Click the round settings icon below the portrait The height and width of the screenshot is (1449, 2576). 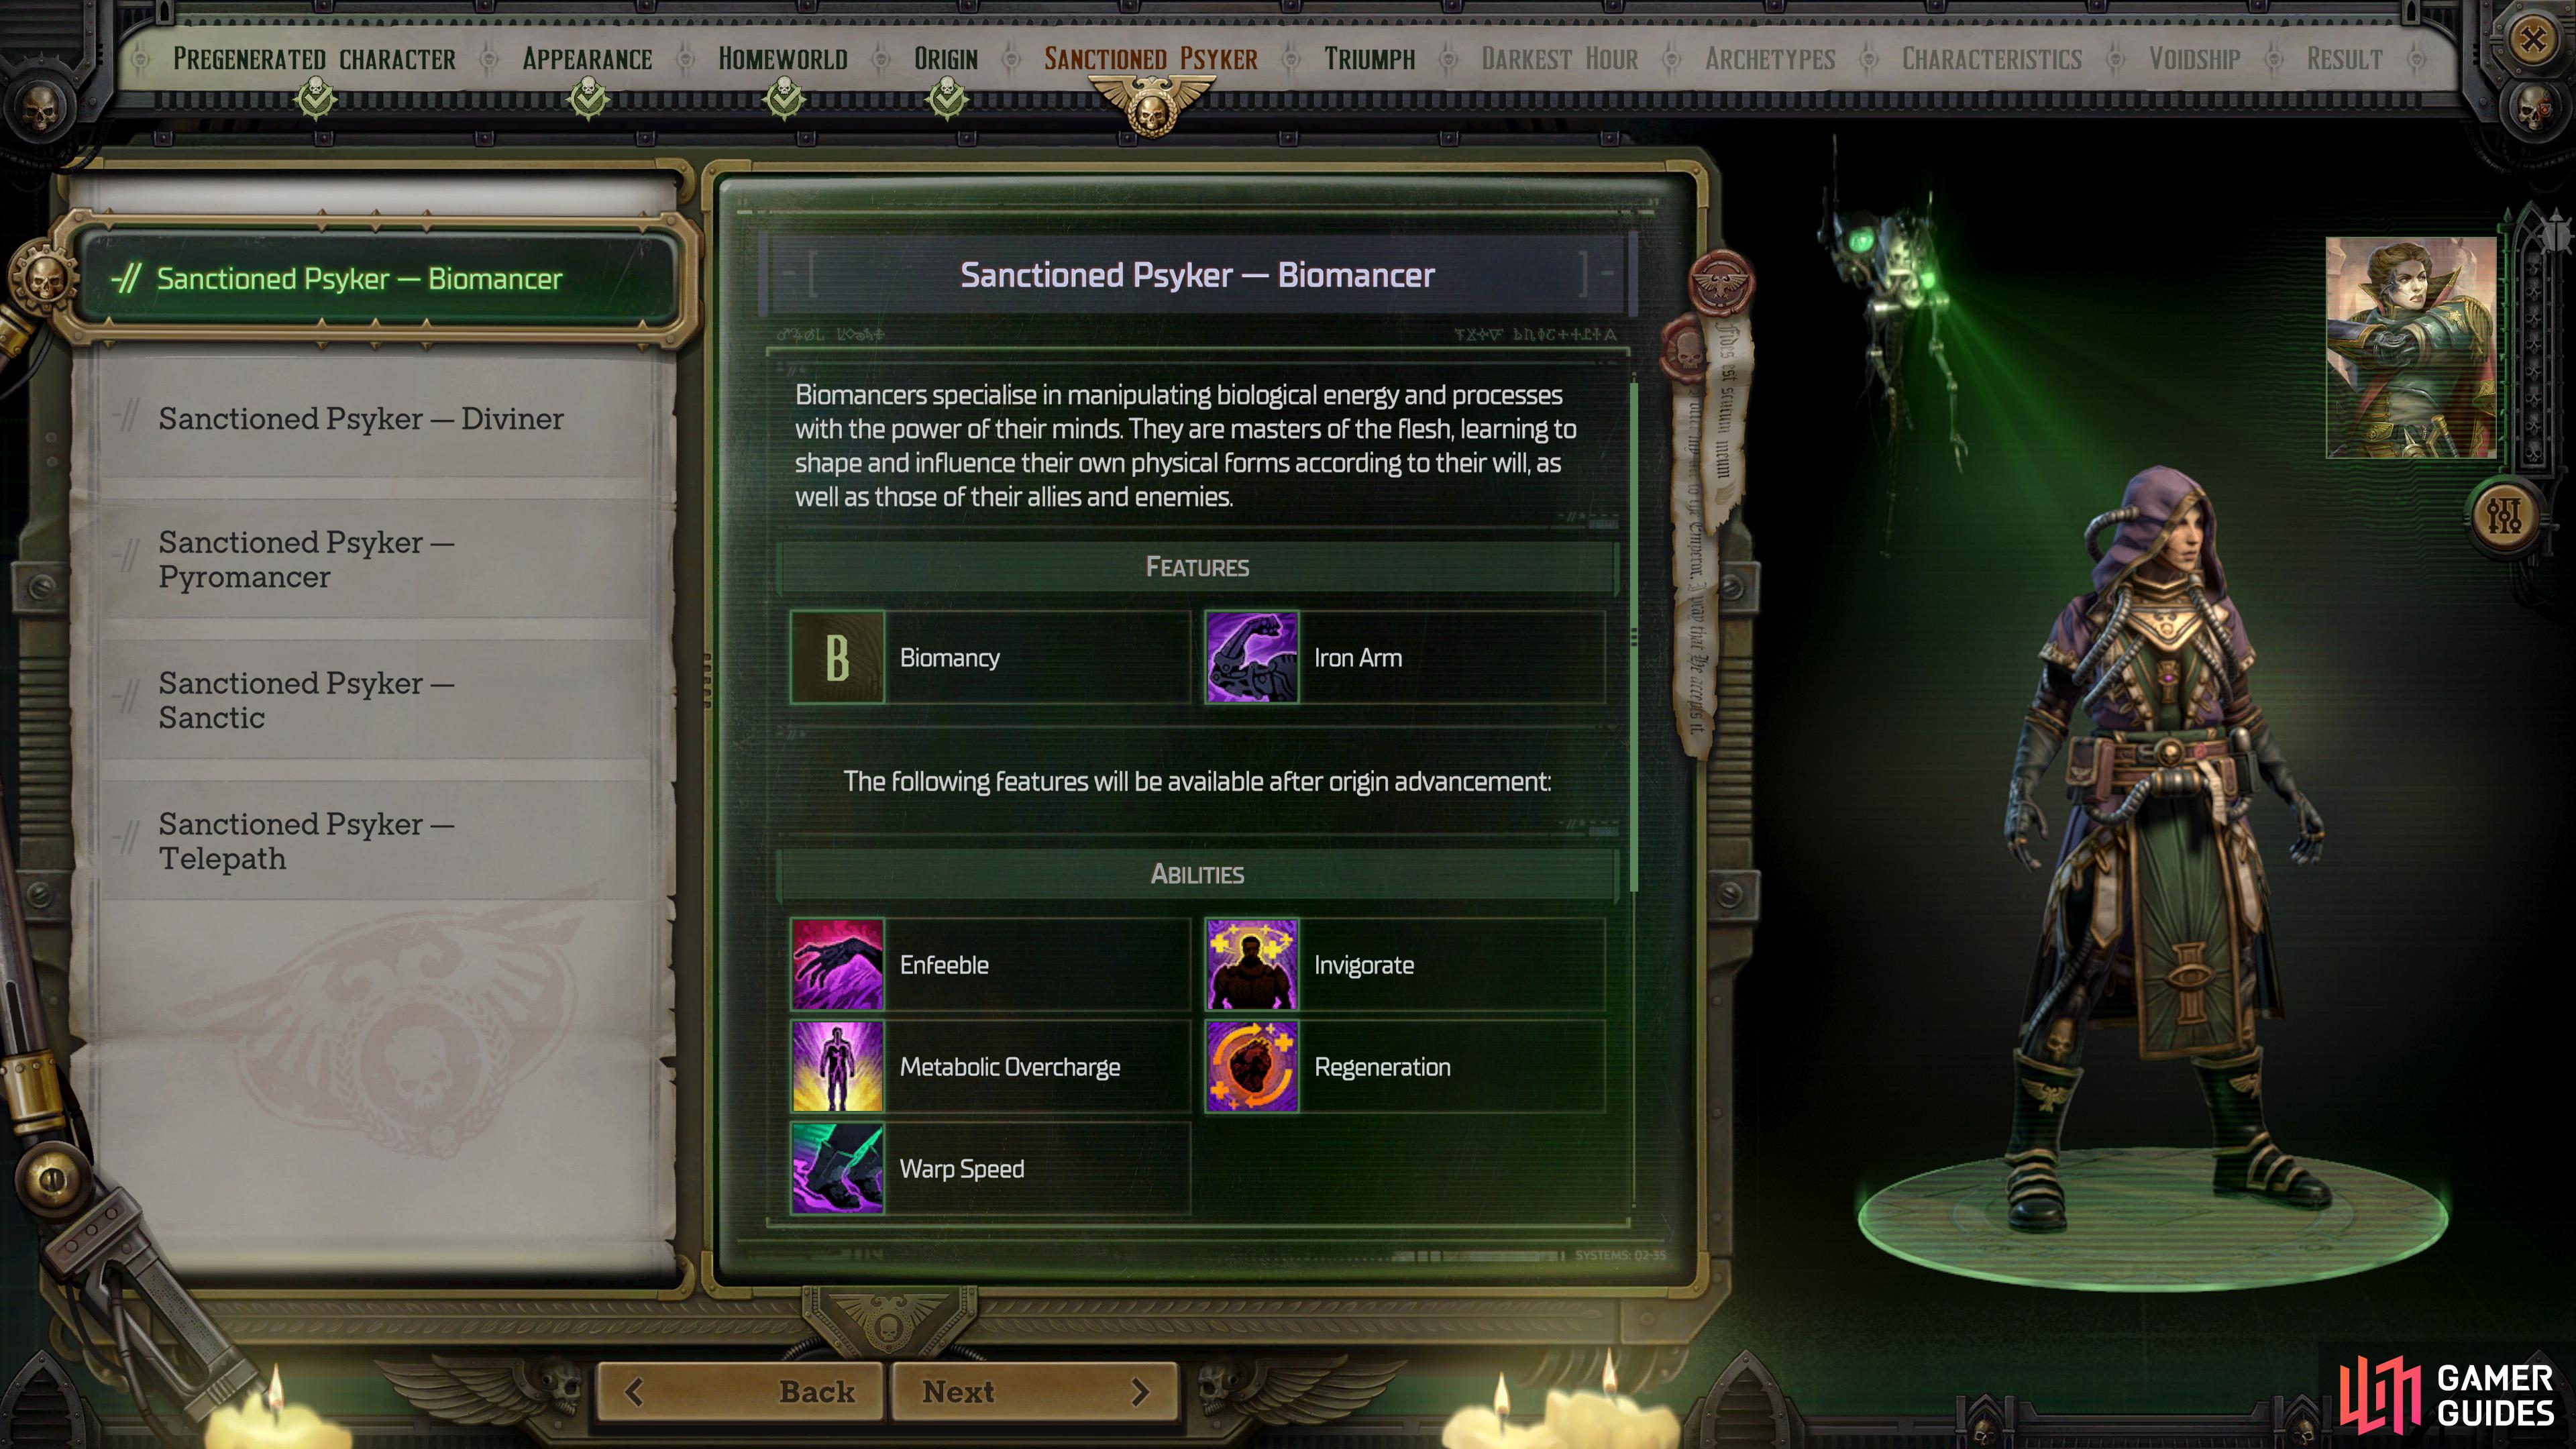[2504, 515]
